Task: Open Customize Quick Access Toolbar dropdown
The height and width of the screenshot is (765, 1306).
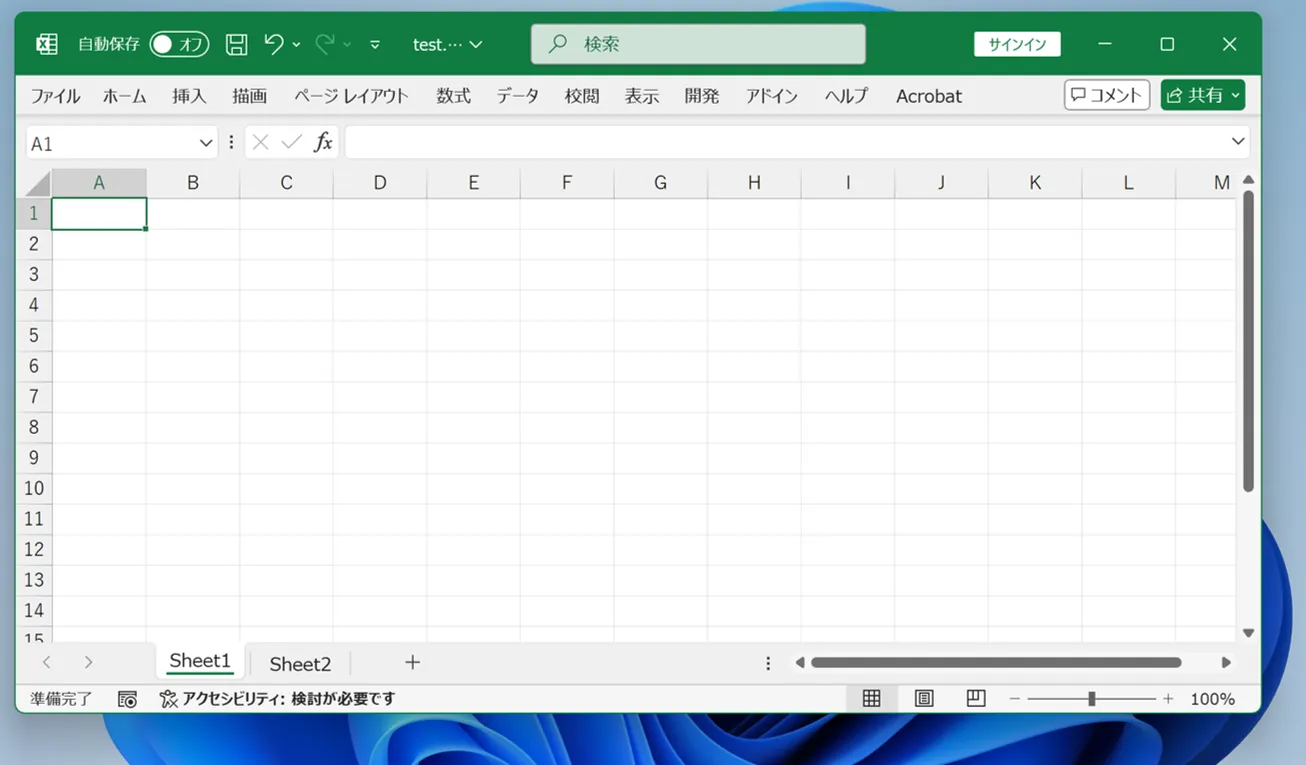Action: tap(375, 45)
